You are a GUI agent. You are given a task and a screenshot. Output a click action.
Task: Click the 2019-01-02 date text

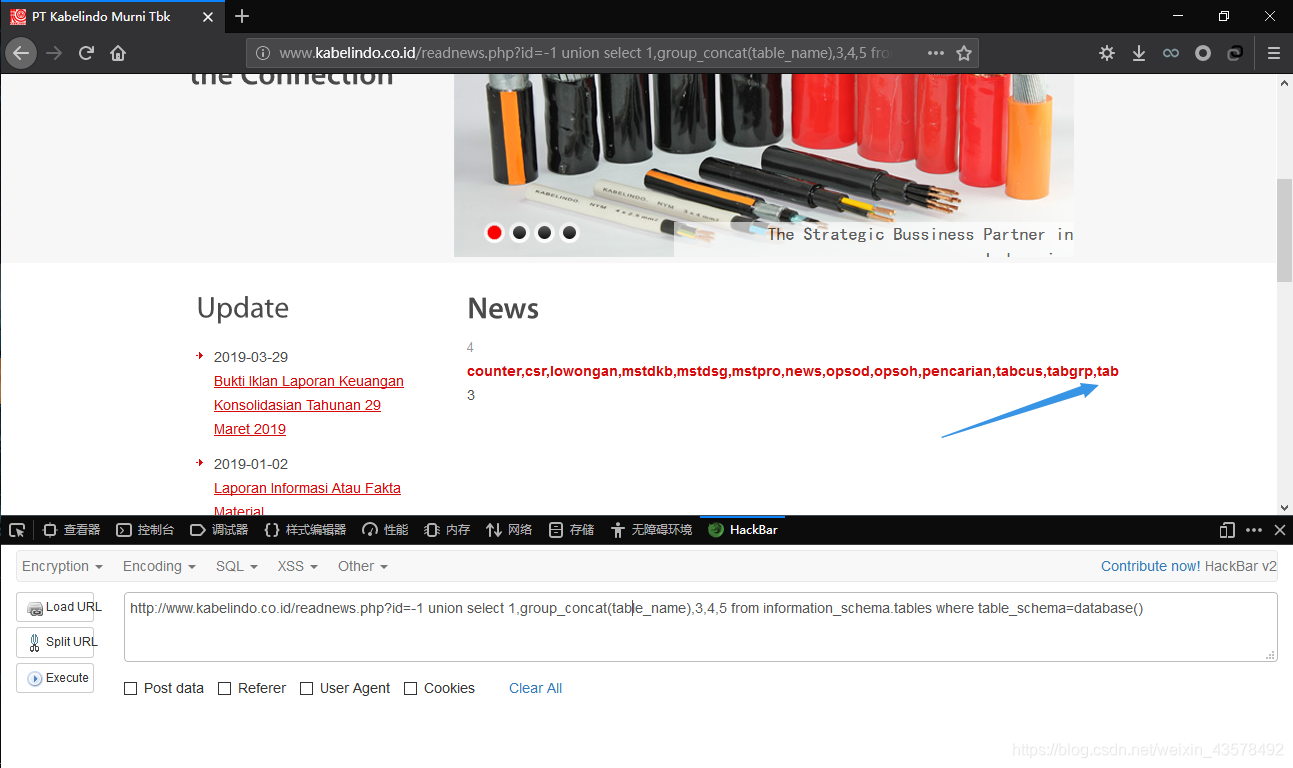(251, 464)
